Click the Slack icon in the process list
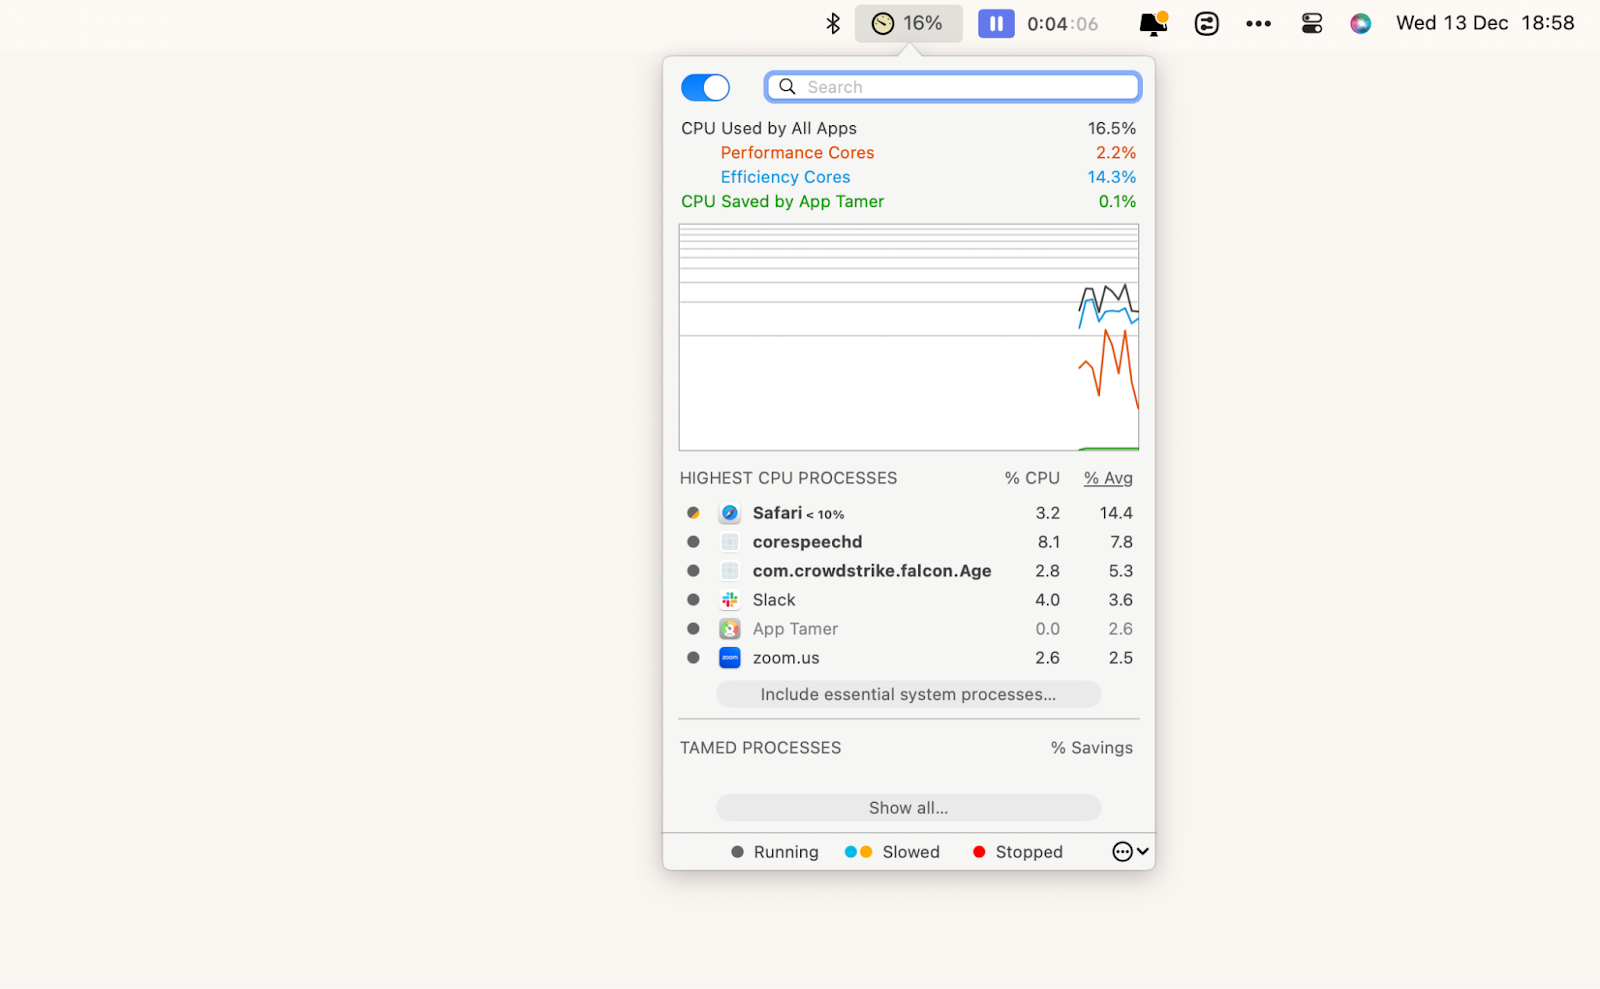The height and width of the screenshot is (989, 1600). [x=729, y=599]
